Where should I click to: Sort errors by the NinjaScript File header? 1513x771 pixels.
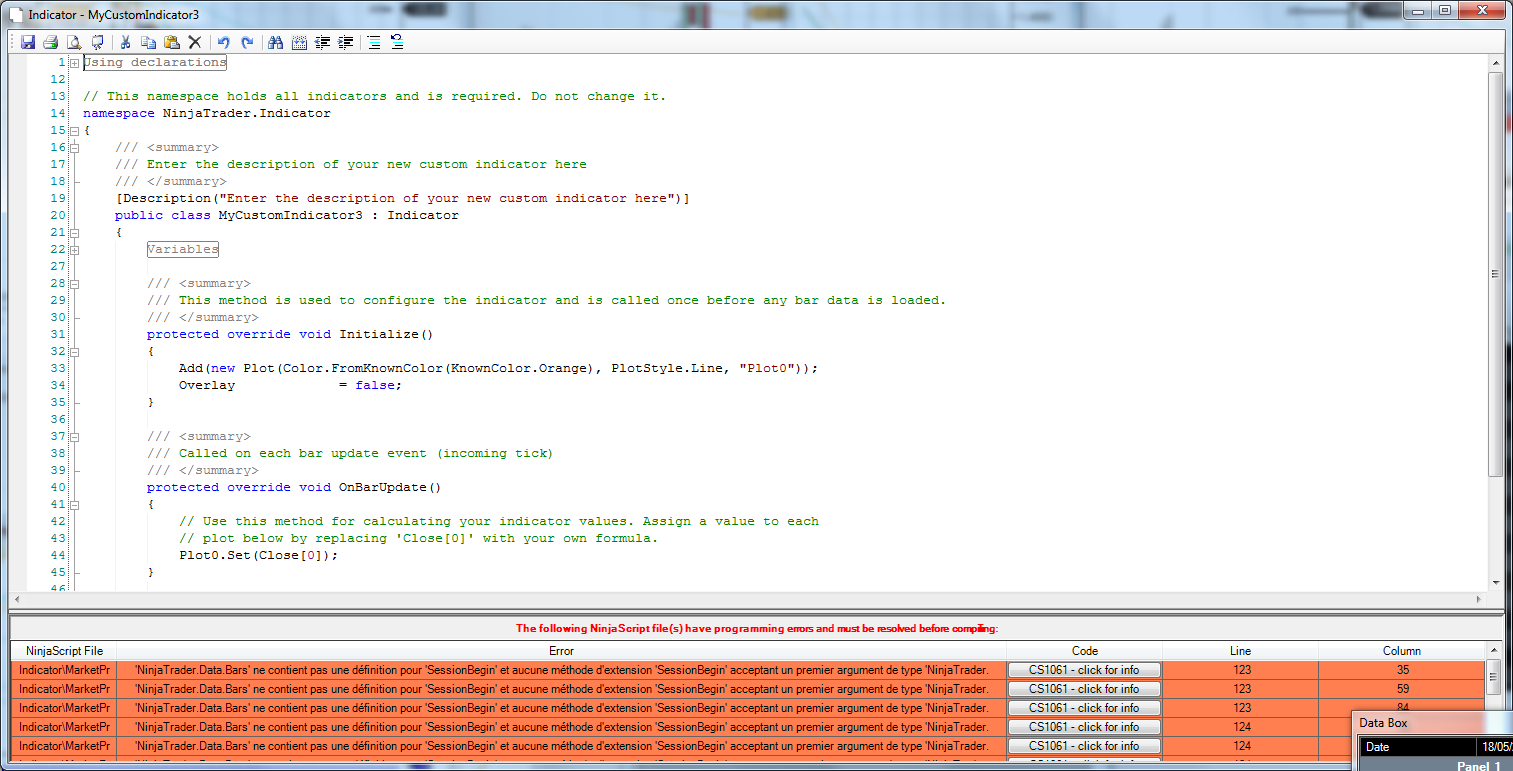(64, 651)
